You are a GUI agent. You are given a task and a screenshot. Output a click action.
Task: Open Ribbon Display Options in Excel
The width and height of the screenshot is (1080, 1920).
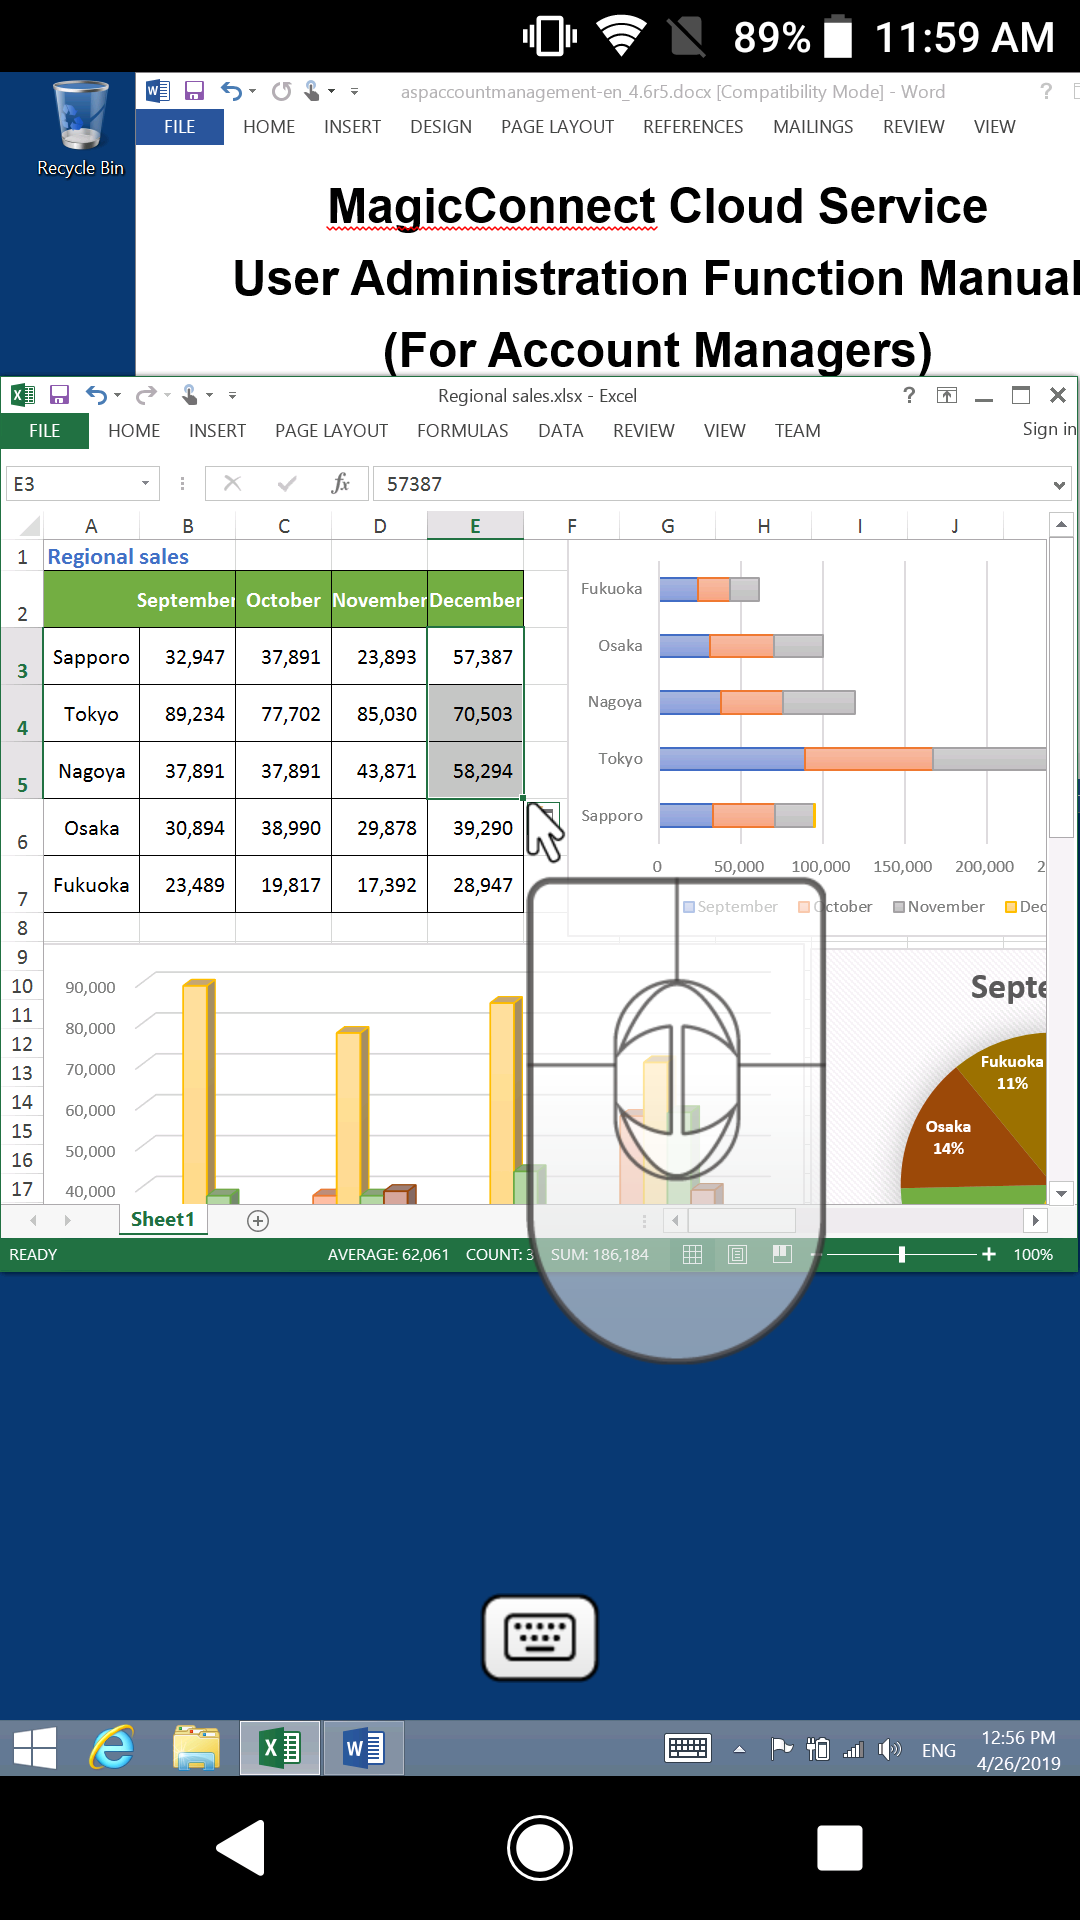pos(946,395)
